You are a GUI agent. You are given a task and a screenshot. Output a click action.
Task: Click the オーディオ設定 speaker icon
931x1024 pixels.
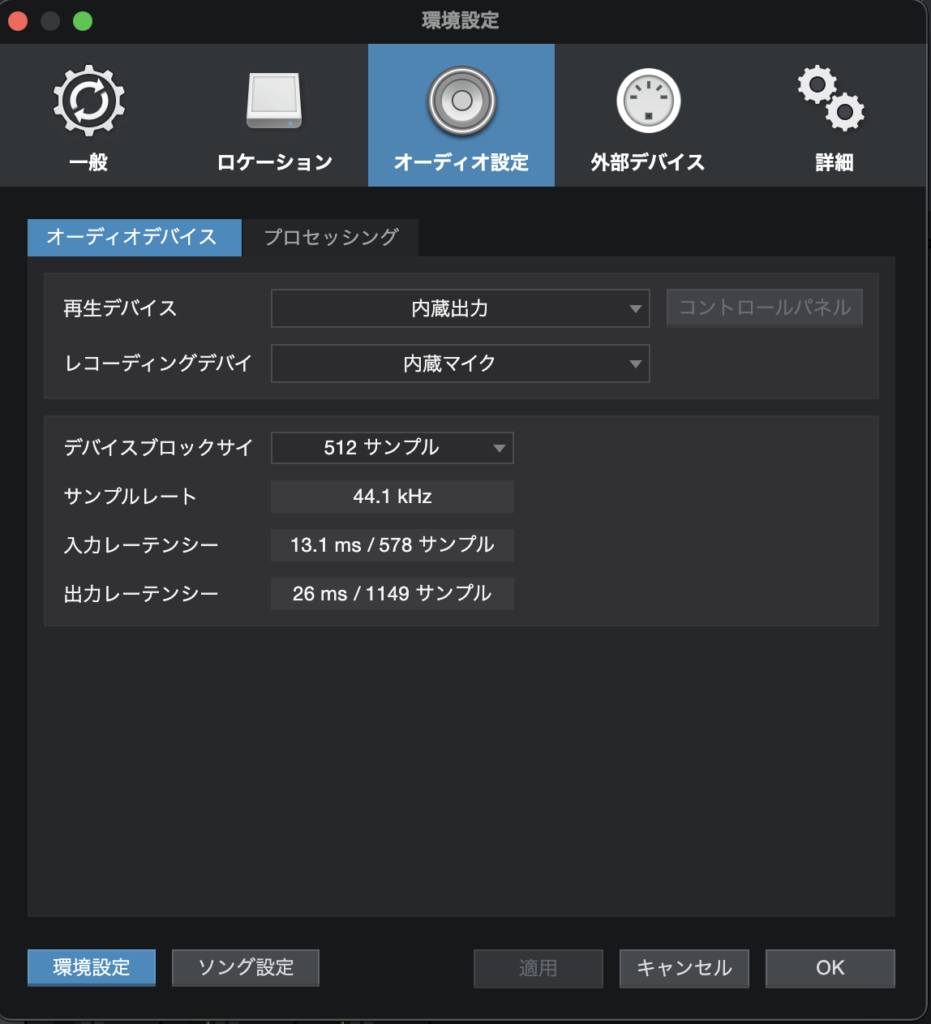pyautogui.click(x=461, y=101)
